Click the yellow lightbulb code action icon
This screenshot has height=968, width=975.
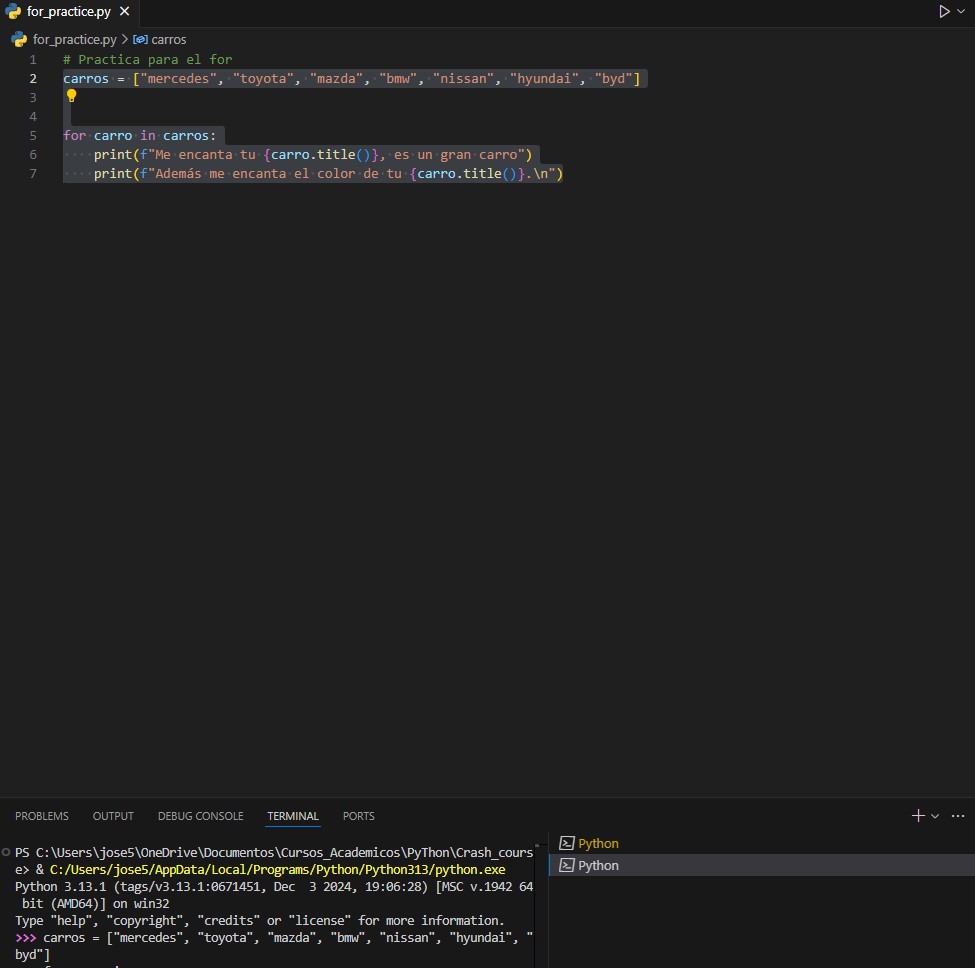(71, 97)
